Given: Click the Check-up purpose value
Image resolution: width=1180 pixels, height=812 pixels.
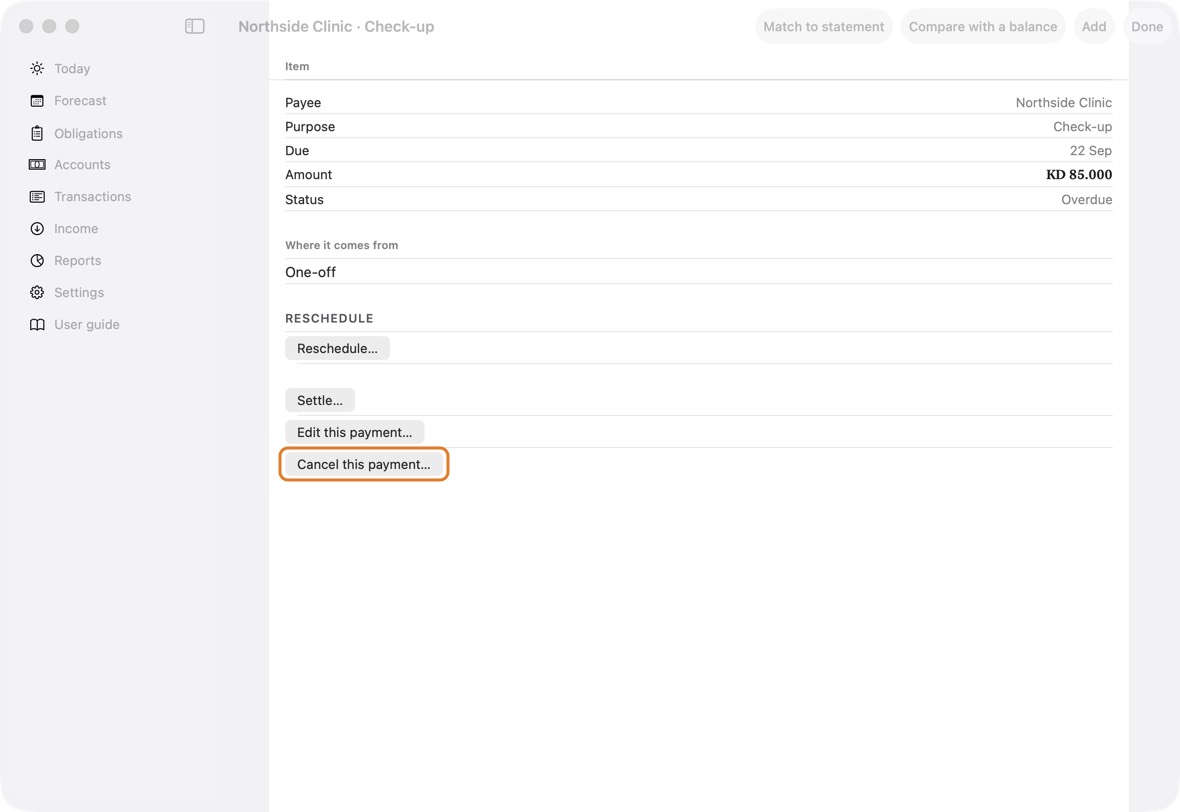Looking at the screenshot, I should [1082, 126].
